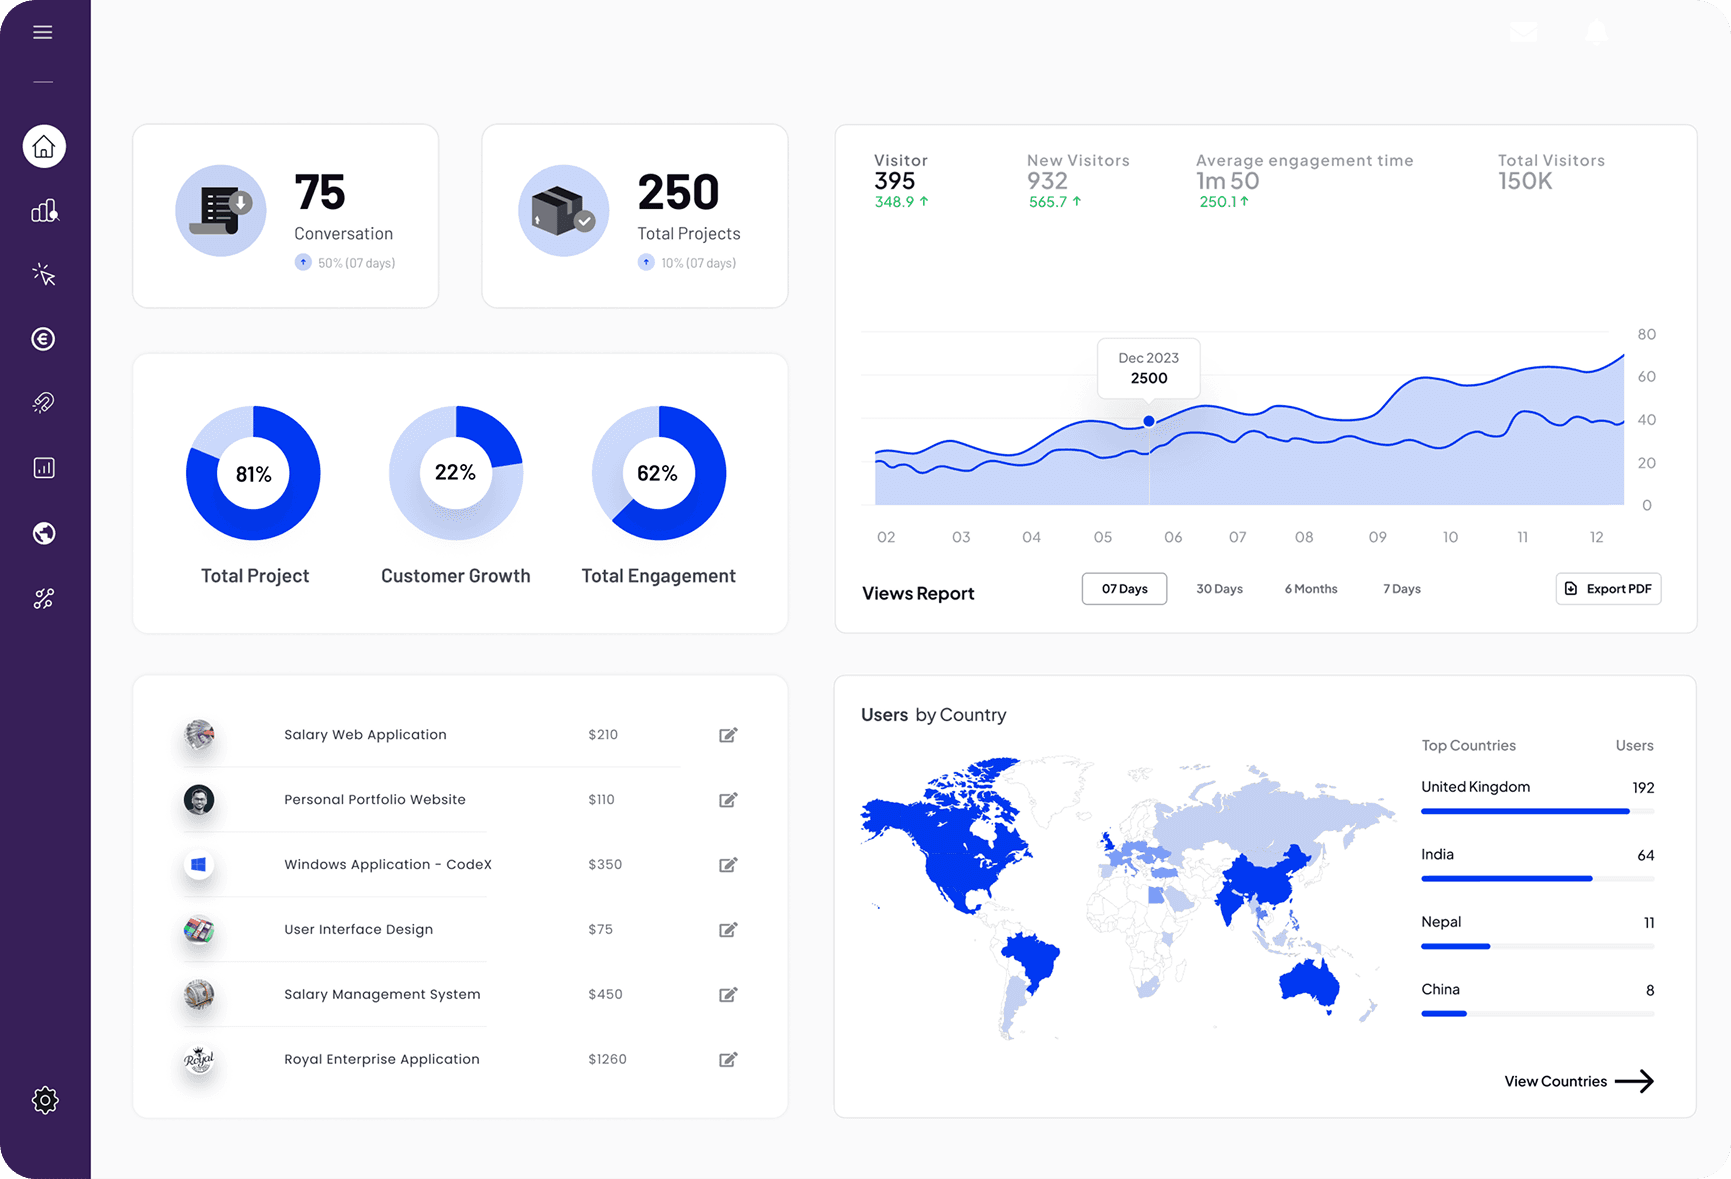Click the United Kingdom users progress bar
Image resolution: width=1731 pixels, height=1179 pixels.
1537,811
